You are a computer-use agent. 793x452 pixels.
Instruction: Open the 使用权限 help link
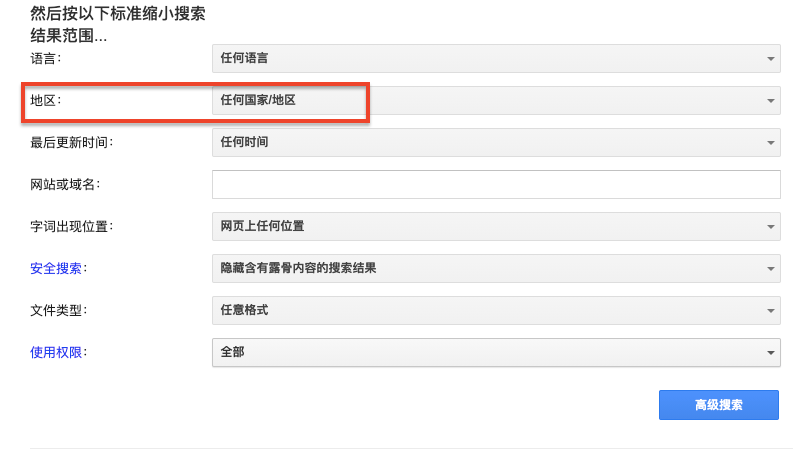click(x=57, y=353)
